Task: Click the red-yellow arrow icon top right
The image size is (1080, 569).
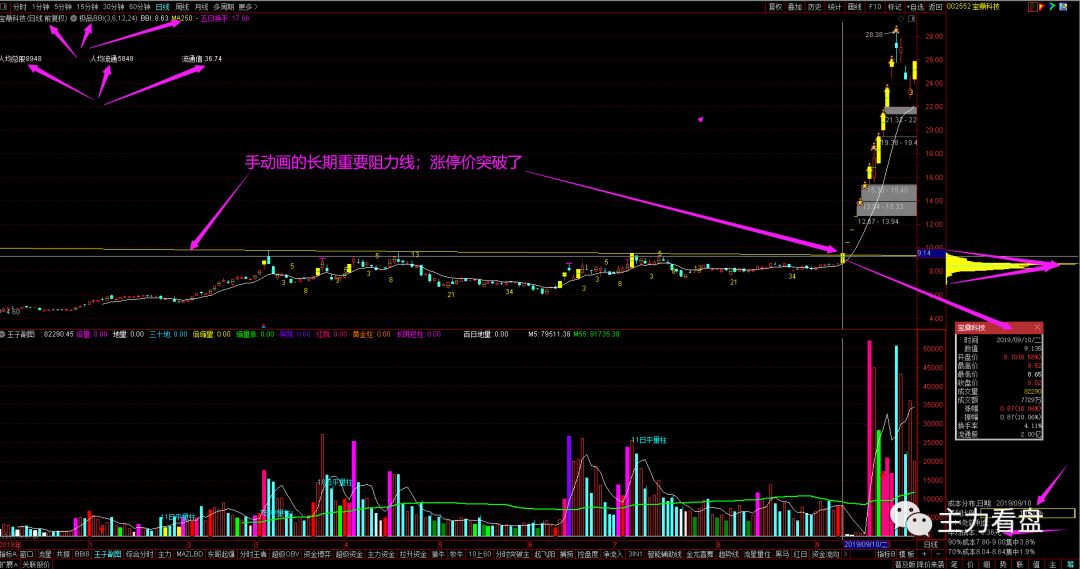Action: pos(1042,7)
